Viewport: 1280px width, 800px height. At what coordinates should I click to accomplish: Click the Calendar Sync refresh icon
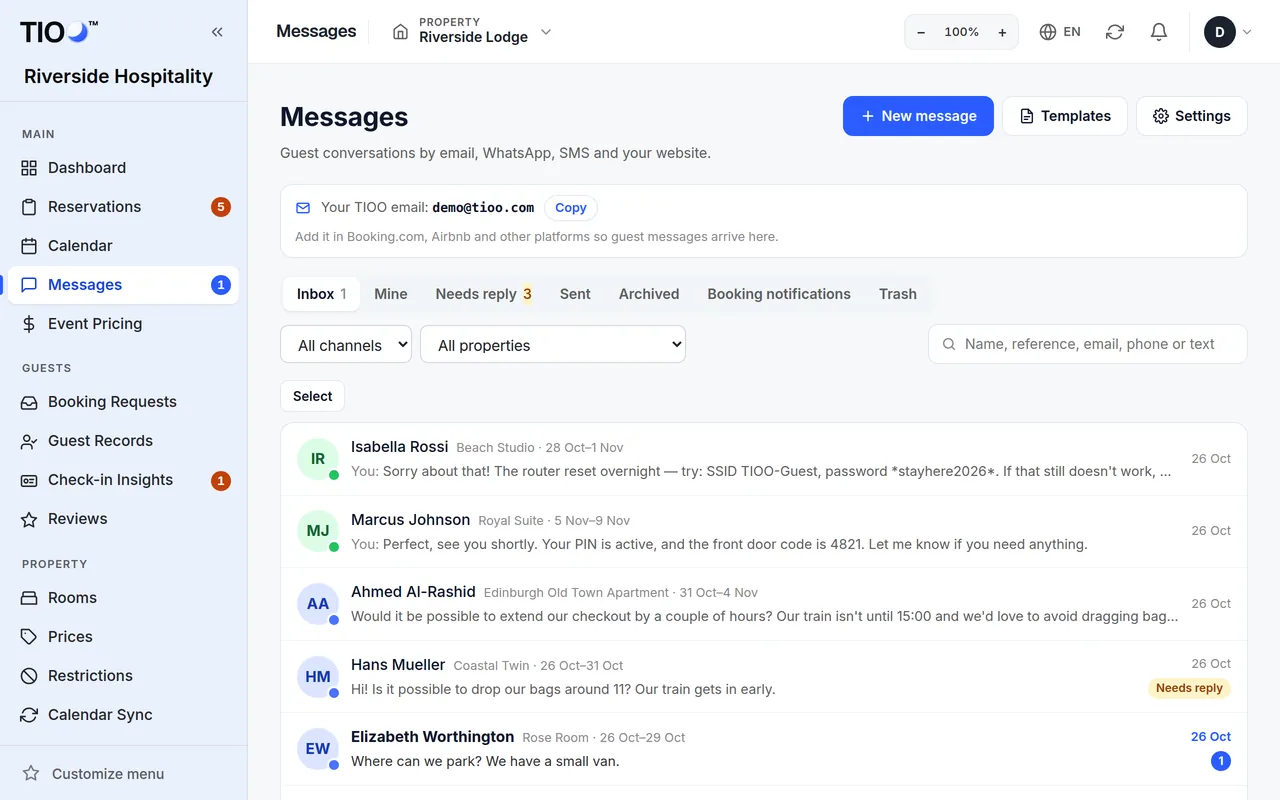pos(29,715)
